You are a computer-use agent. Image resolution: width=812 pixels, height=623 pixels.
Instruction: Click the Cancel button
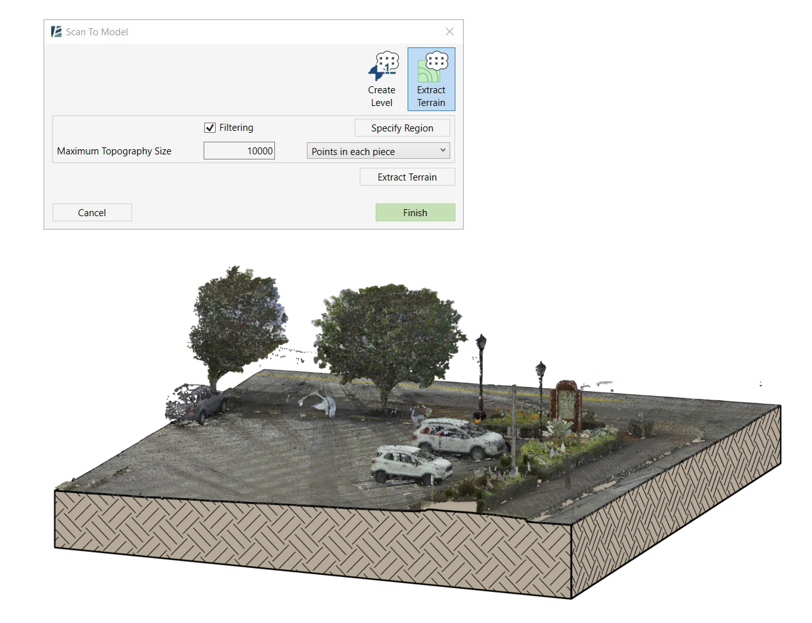92,212
